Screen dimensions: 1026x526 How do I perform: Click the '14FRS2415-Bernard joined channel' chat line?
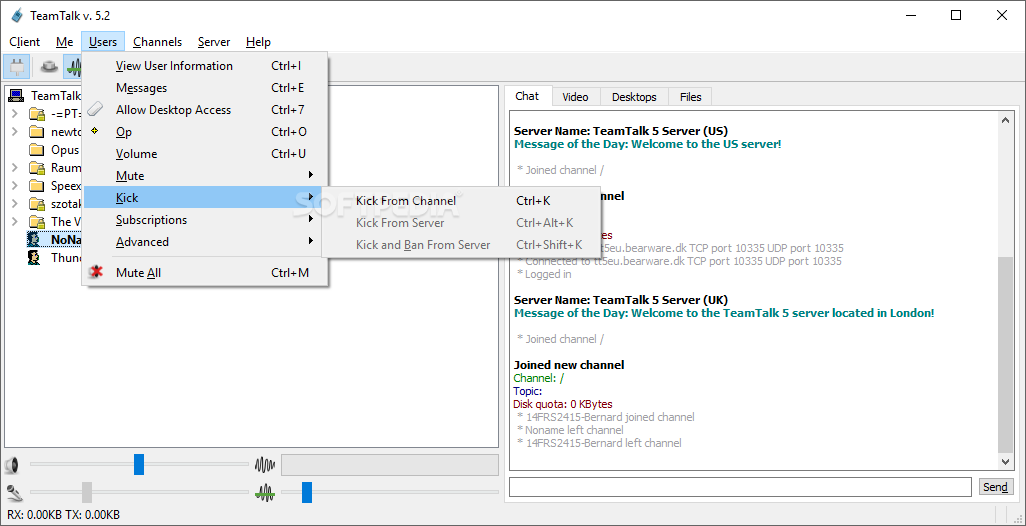pos(606,417)
